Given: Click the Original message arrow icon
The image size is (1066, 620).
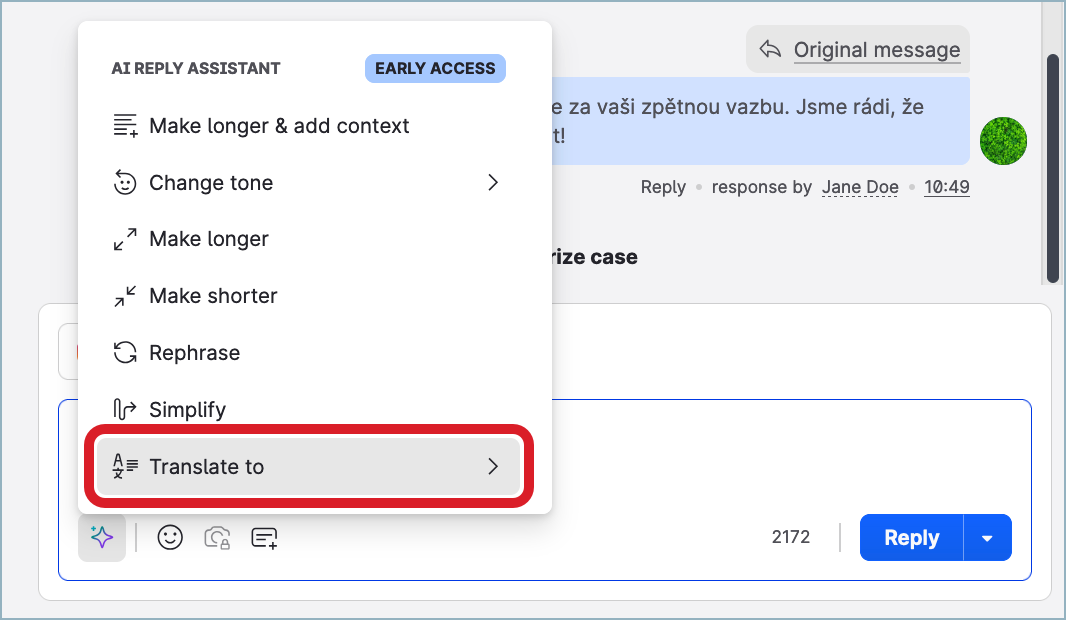Looking at the screenshot, I should click(x=769, y=49).
